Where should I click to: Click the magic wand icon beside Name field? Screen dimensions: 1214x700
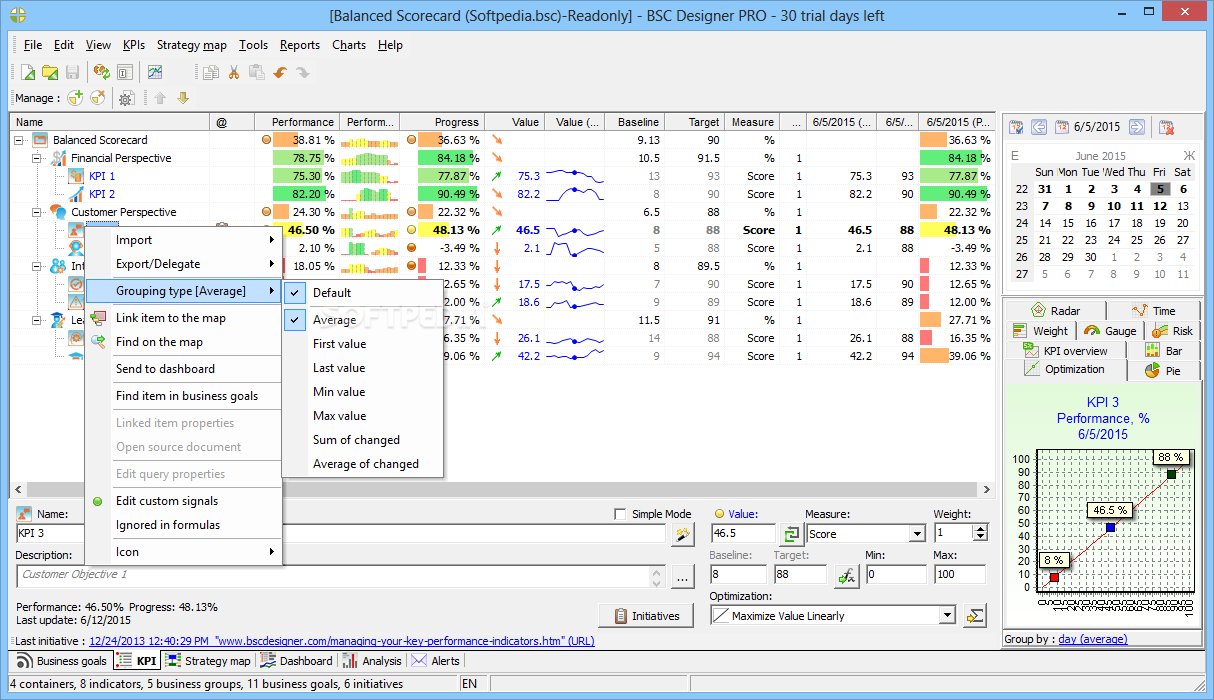pyautogui.click(x=682, y=535)
